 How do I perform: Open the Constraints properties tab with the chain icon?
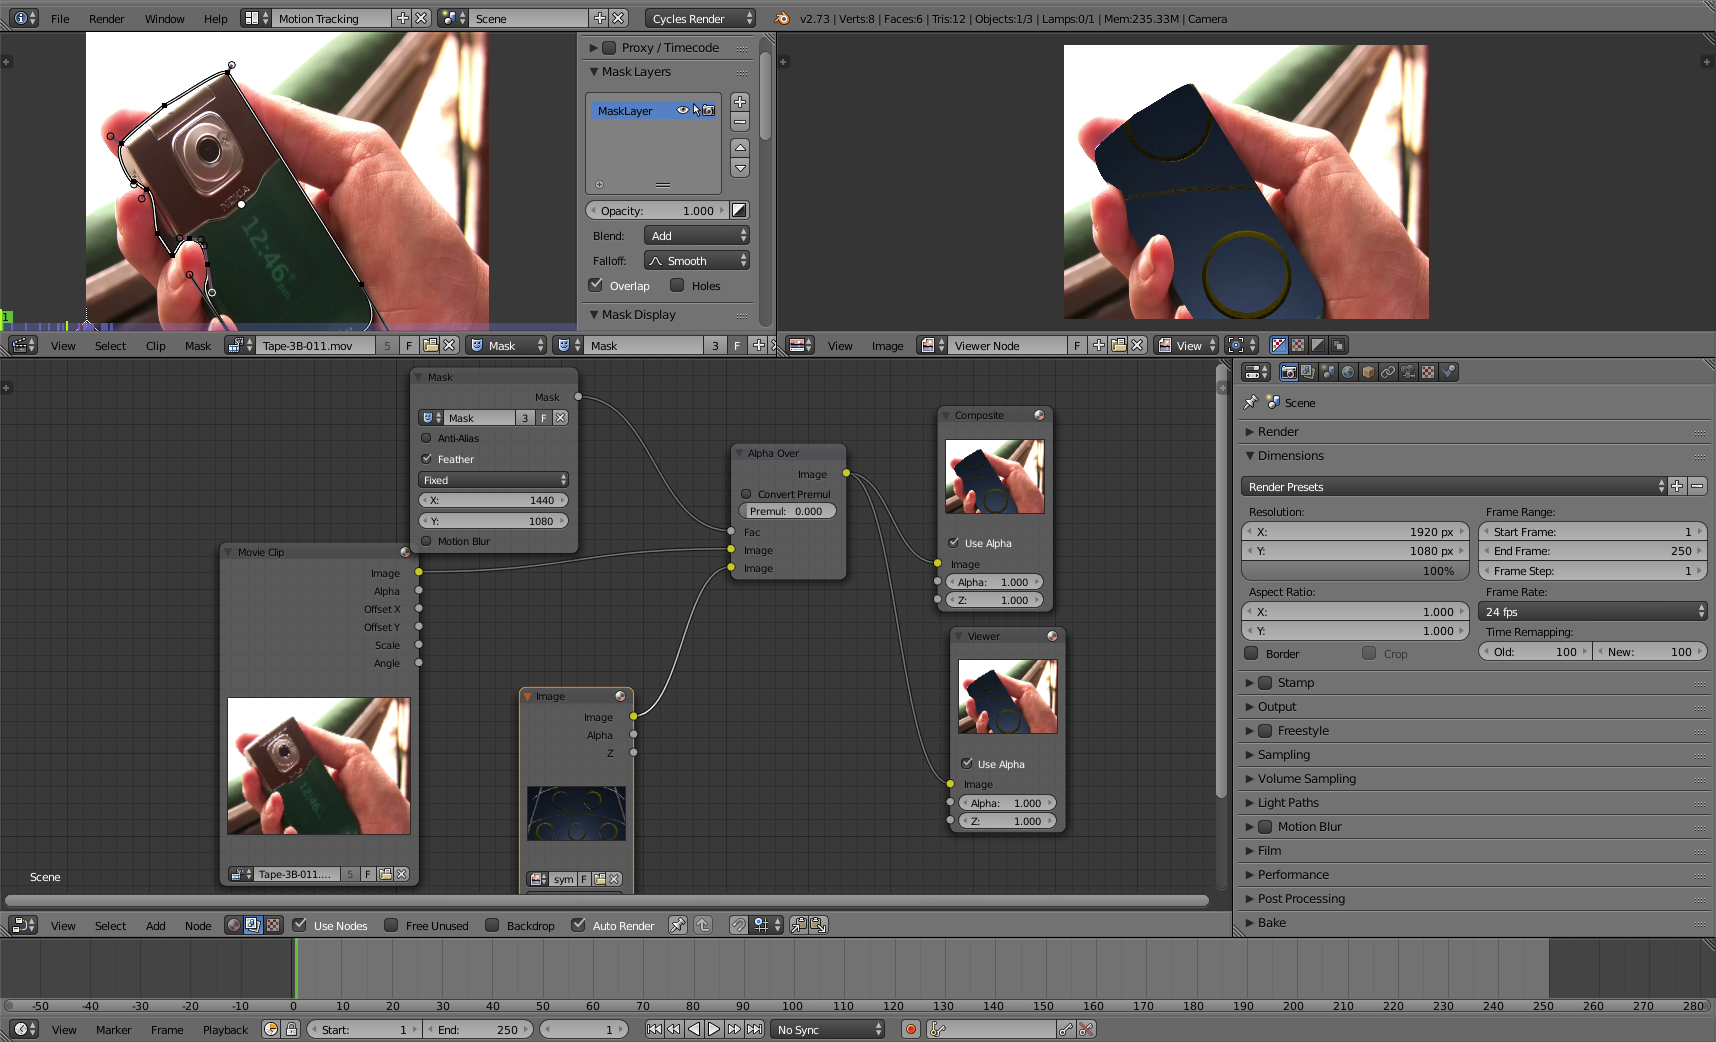(x=1388, y=372)
